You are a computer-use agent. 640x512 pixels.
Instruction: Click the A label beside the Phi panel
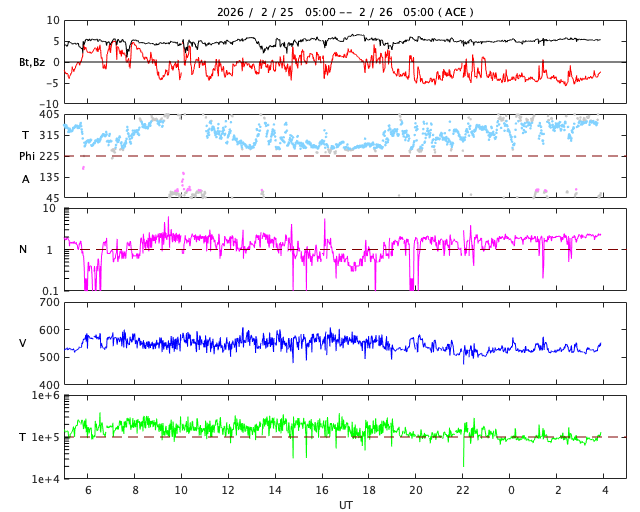click(26, 179)
